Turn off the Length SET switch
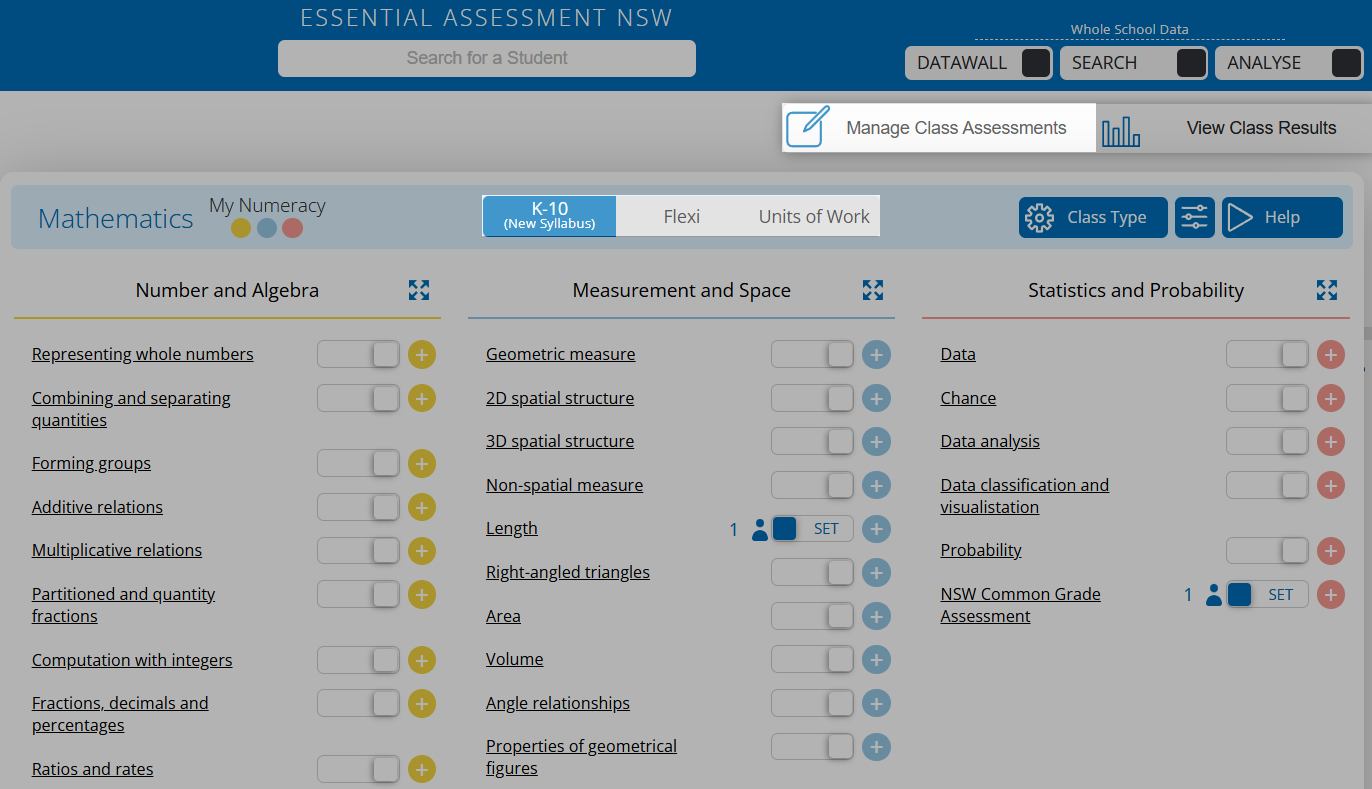The width and height of the screenshot is (1372, 789). [x=812, y=529]
